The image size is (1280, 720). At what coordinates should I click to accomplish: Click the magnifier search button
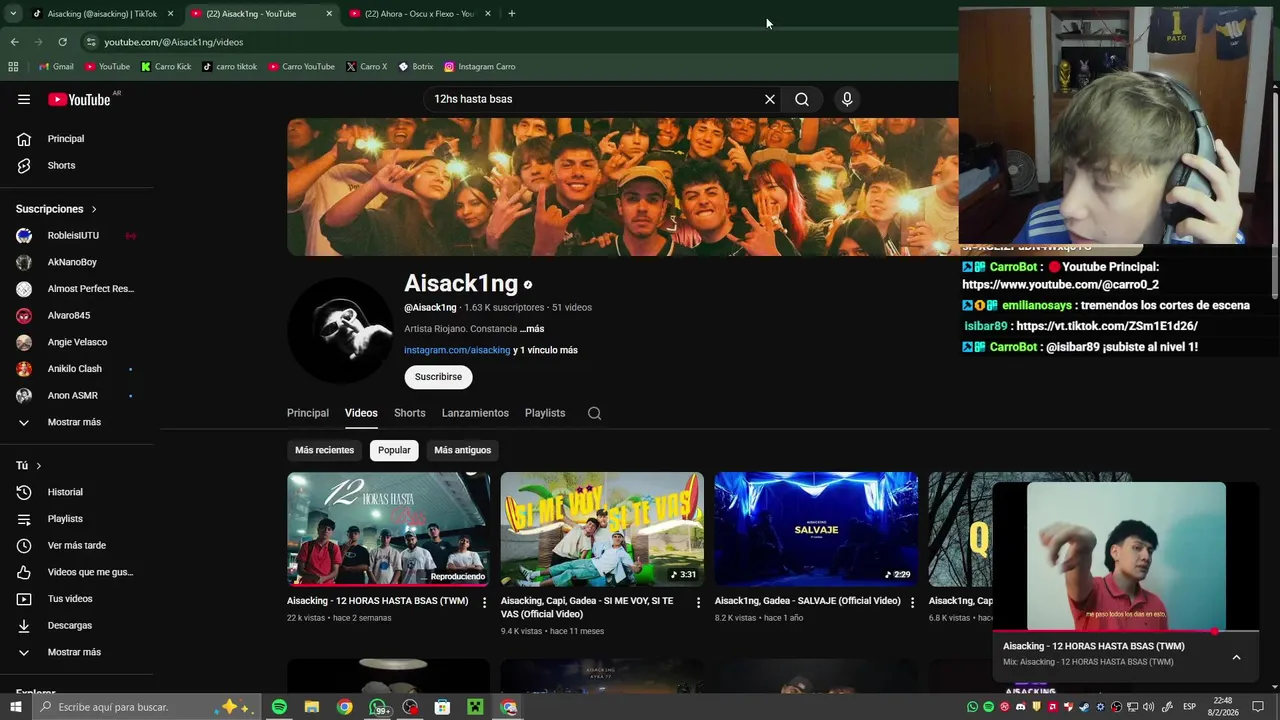click(x=802, y=99)
